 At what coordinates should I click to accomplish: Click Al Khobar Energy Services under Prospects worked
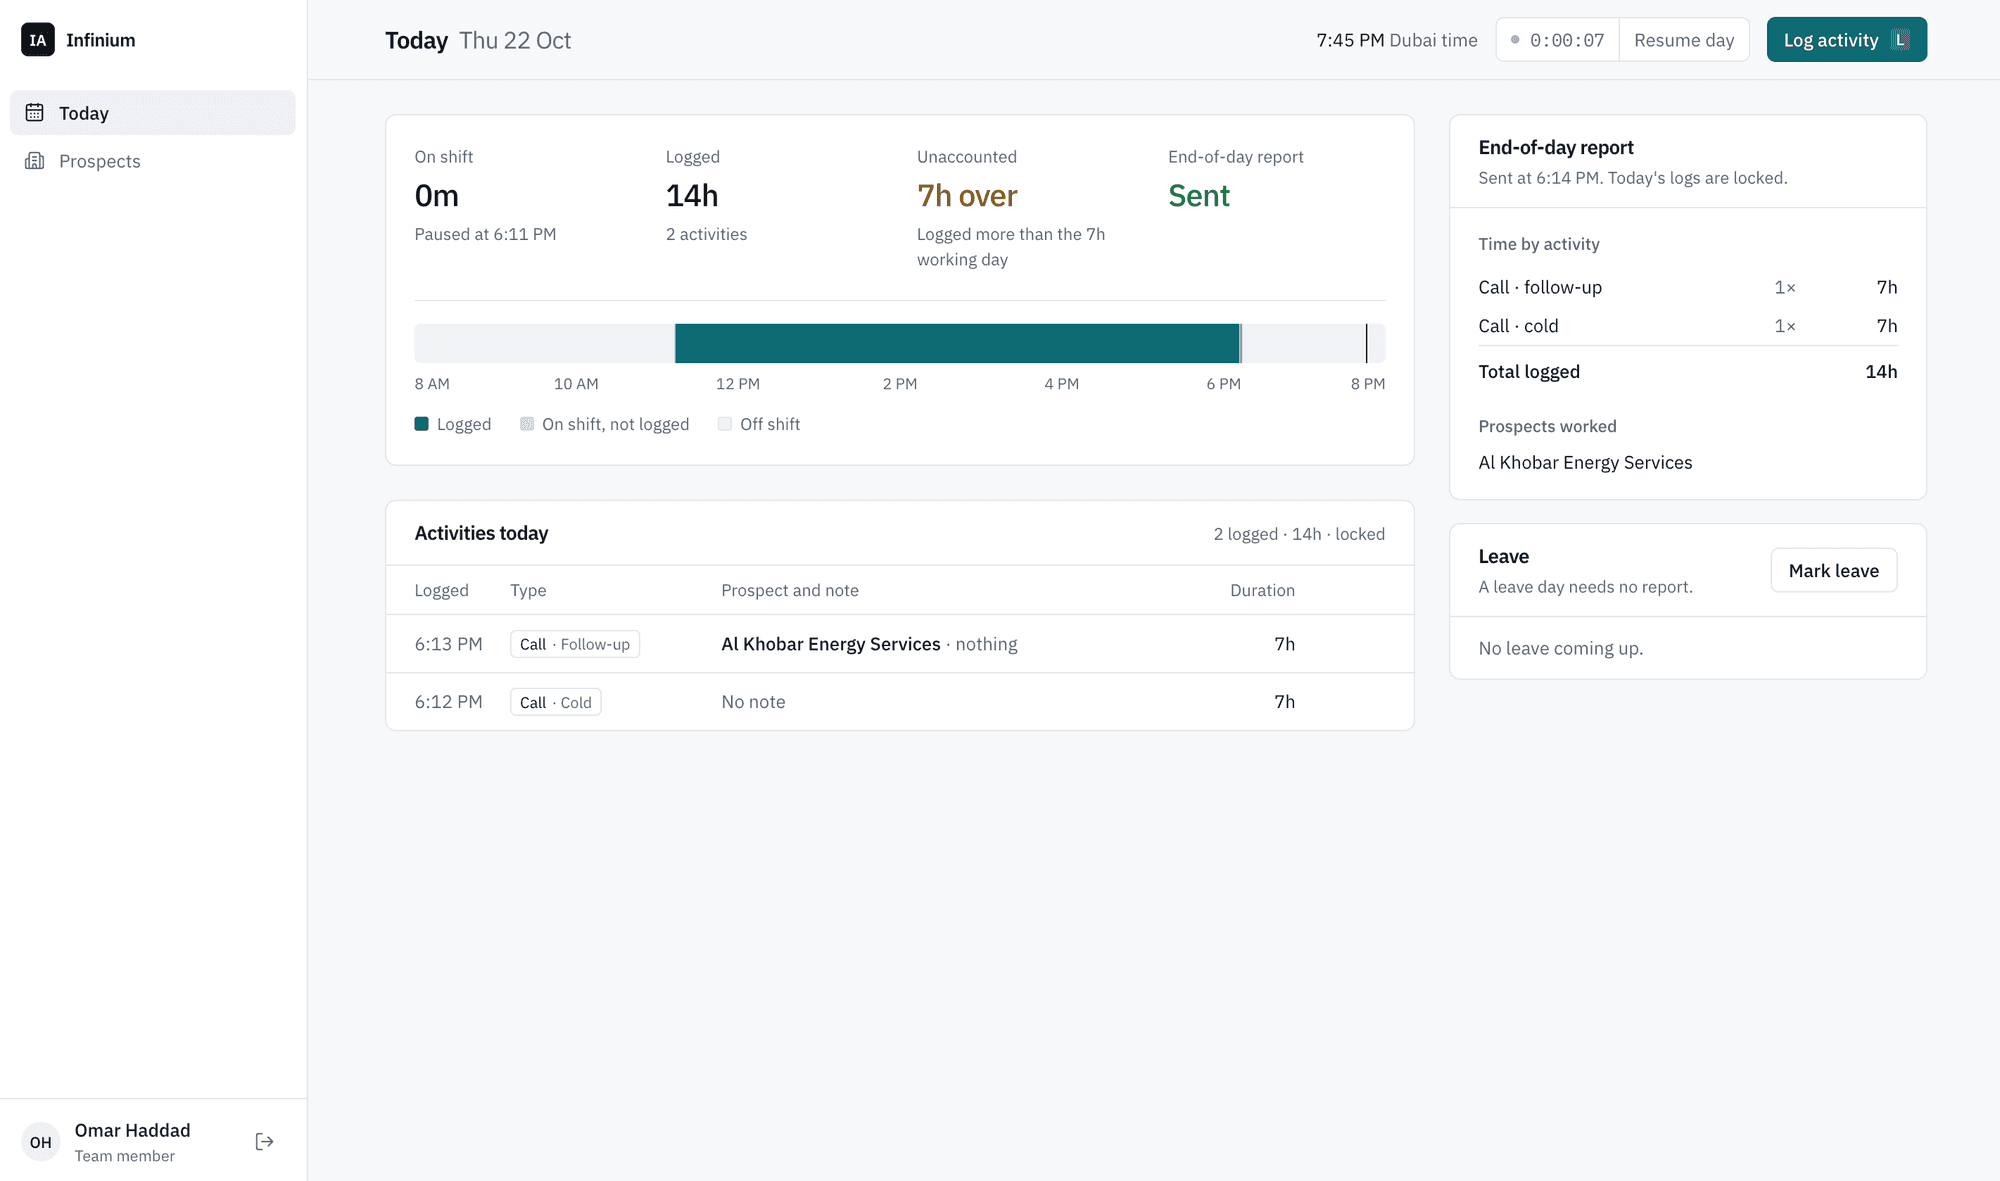[1585, 463]
